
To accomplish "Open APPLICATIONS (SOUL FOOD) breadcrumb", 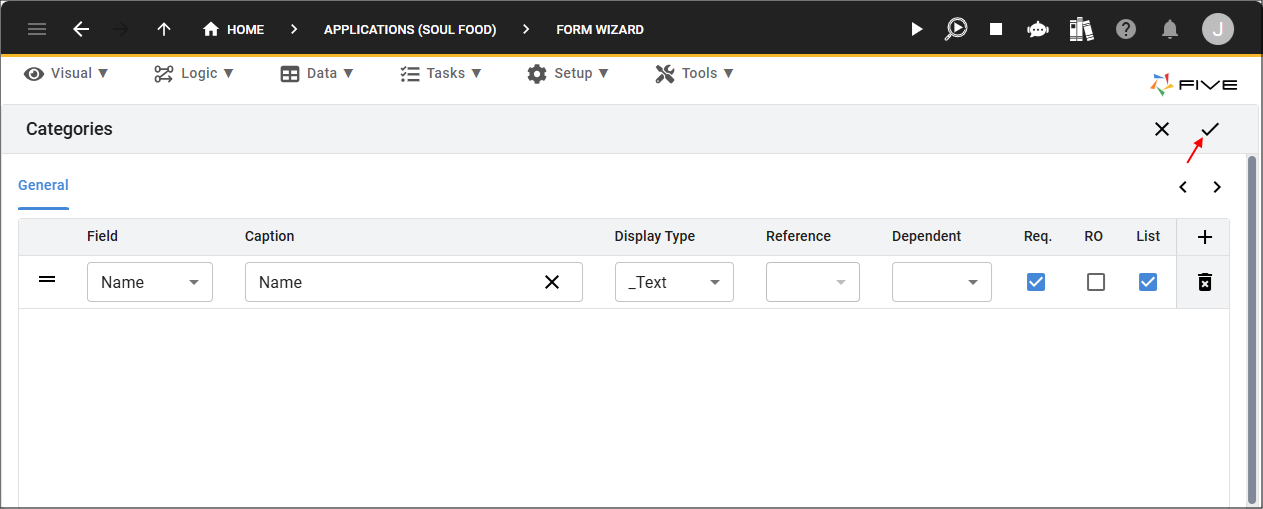I will [410, 29].
